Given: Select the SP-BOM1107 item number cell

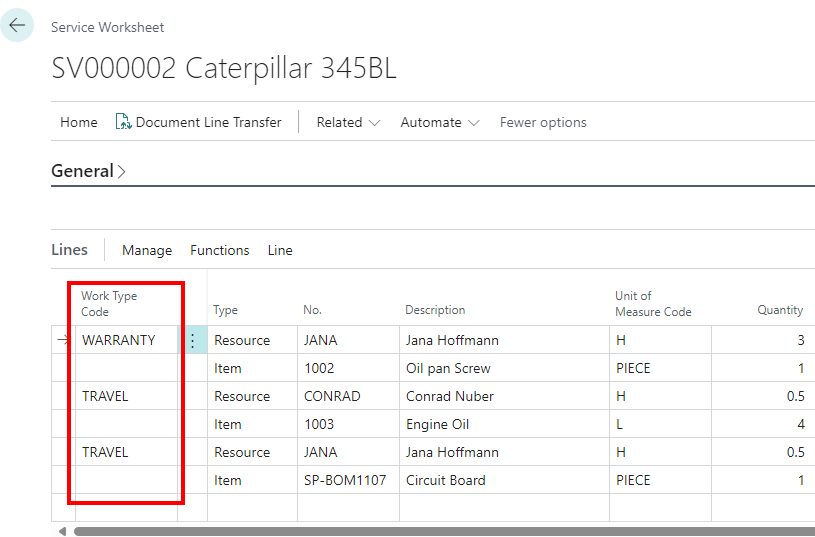Looking at the screenshot, I should point(344,480).
